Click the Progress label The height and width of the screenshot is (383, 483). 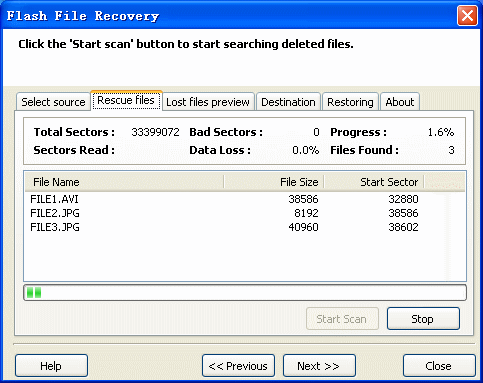(x=359, y=132)
